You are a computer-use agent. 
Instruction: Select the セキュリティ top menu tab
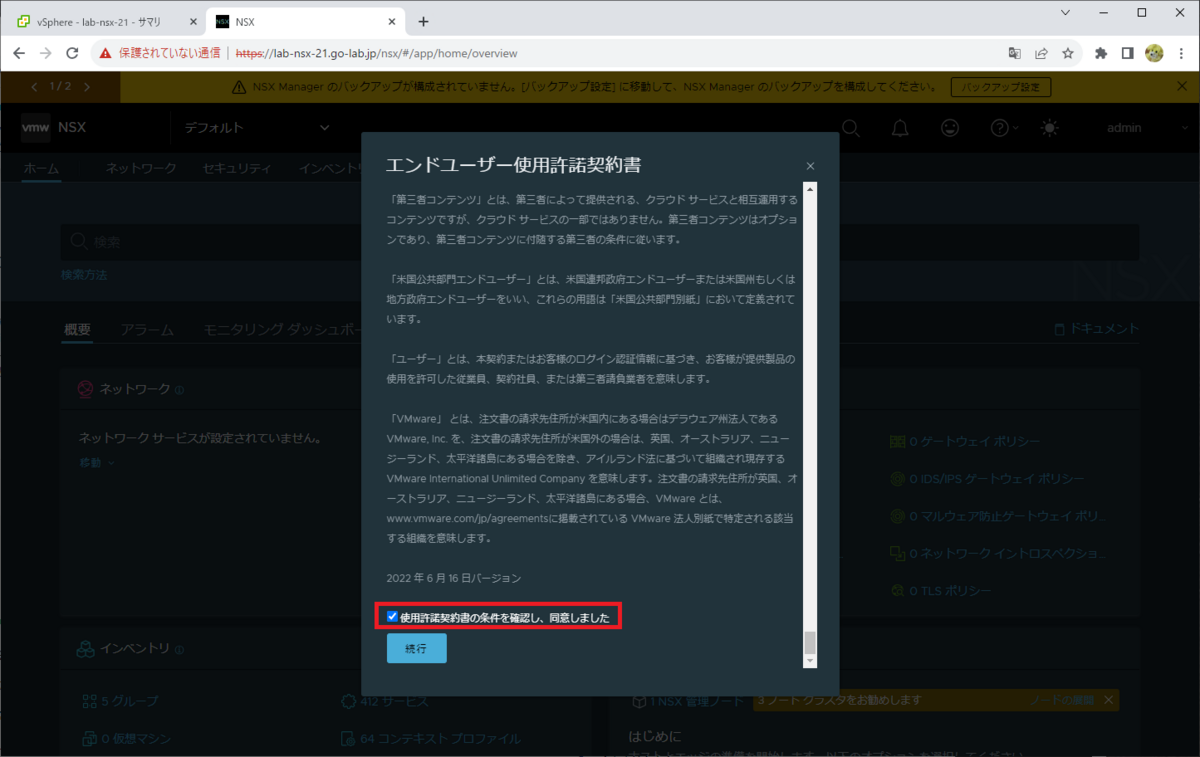click(x=237, y=169)
